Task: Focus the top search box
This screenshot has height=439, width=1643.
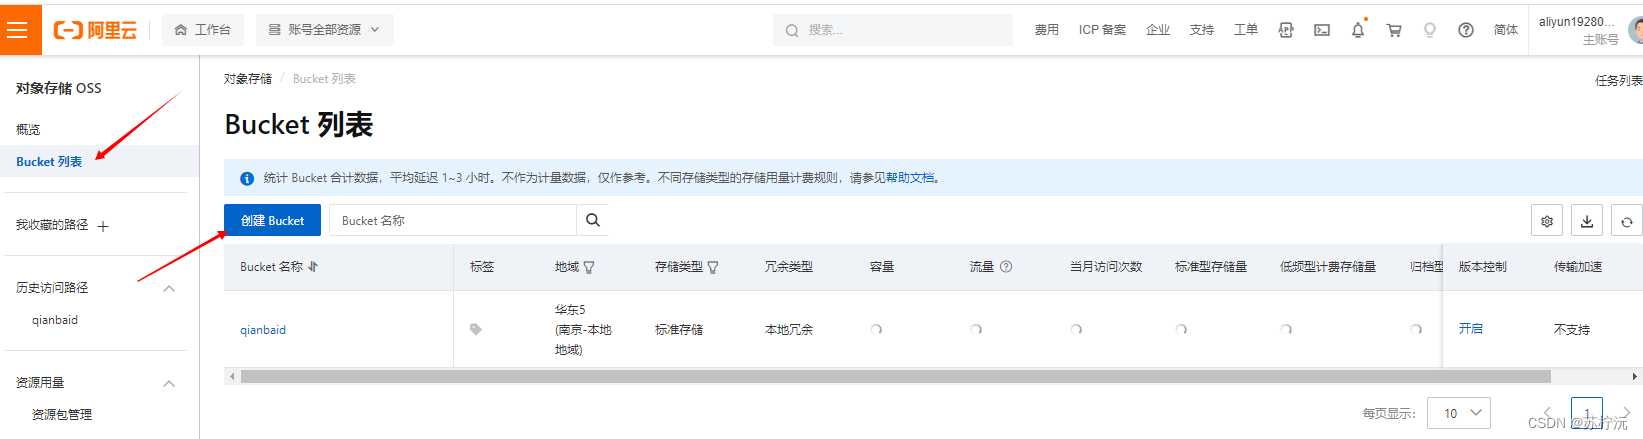Action: [x=892, y=30]
